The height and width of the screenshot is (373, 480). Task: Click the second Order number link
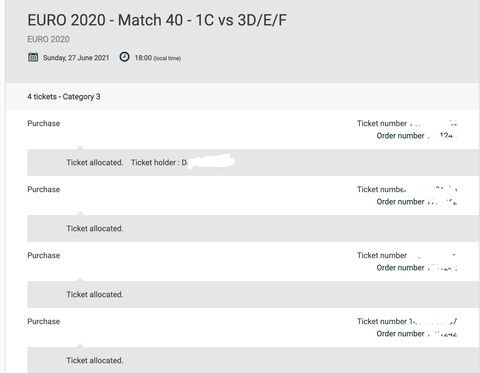point(417,202)
